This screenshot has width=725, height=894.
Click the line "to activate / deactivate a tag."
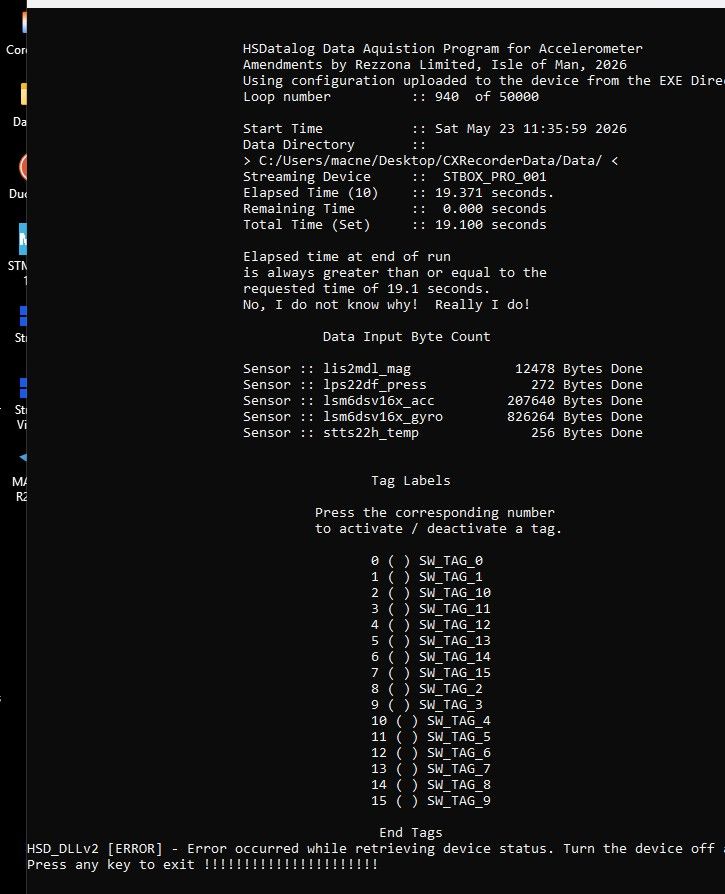(439, 529)
